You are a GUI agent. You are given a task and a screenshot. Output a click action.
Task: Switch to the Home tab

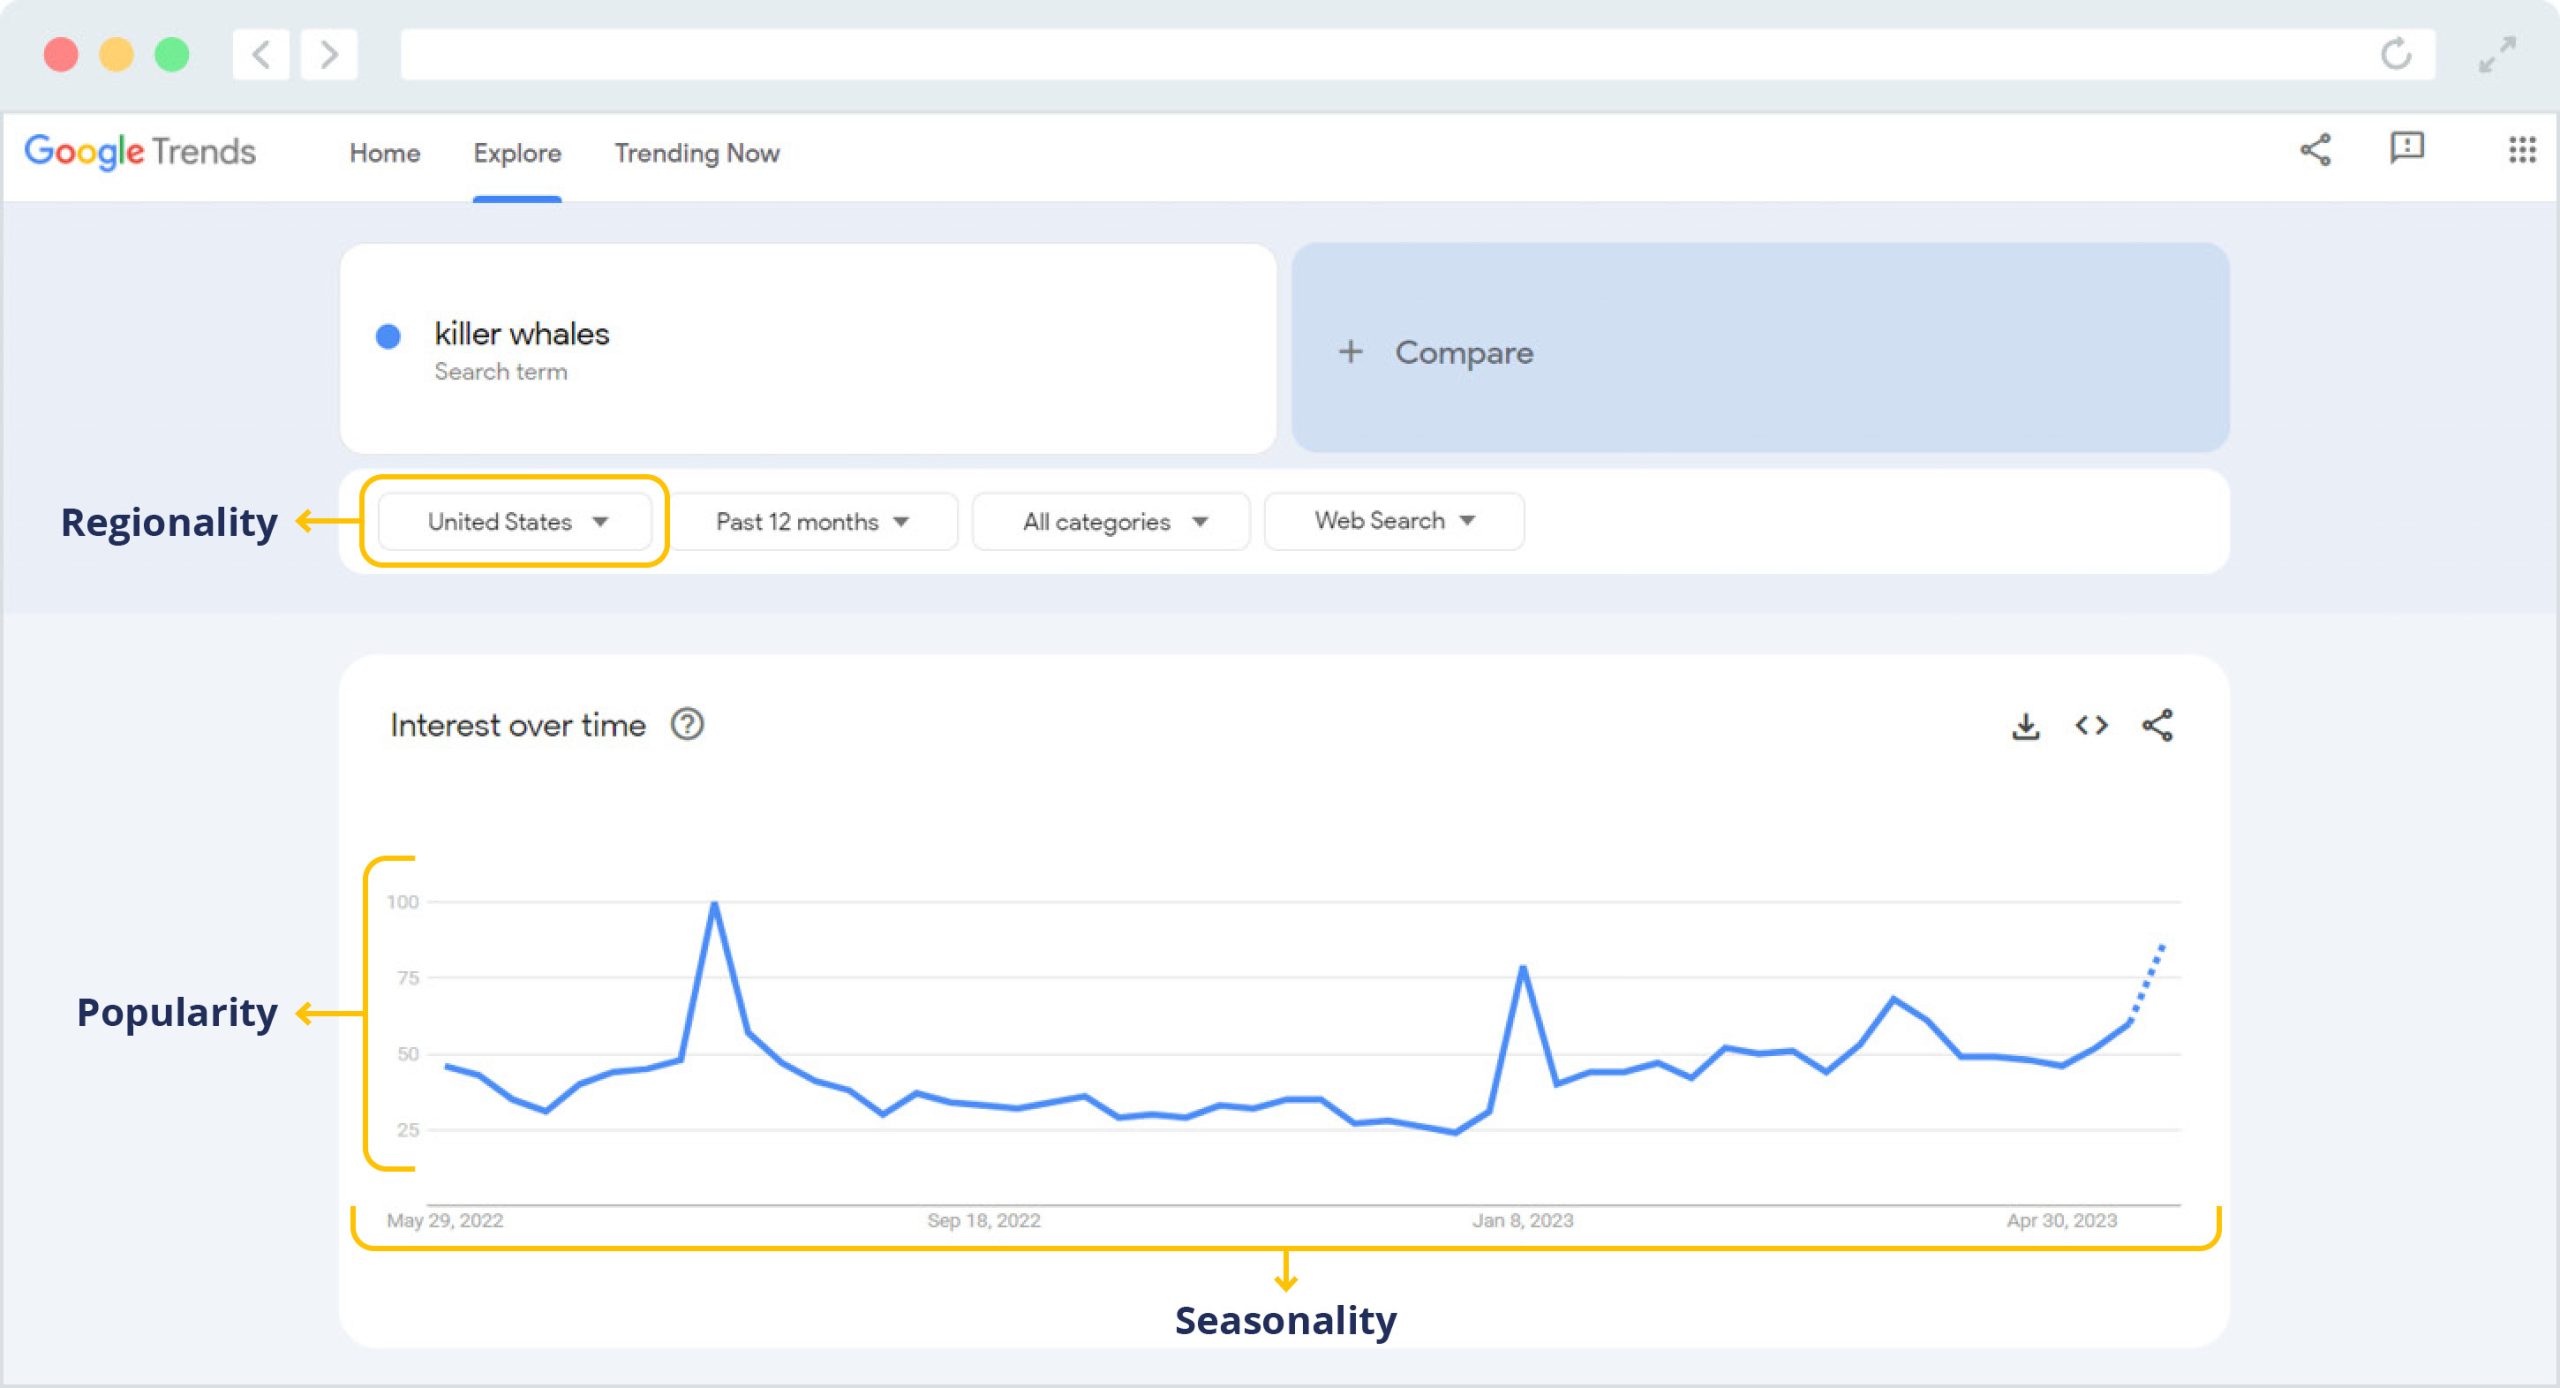coord(384,153)
